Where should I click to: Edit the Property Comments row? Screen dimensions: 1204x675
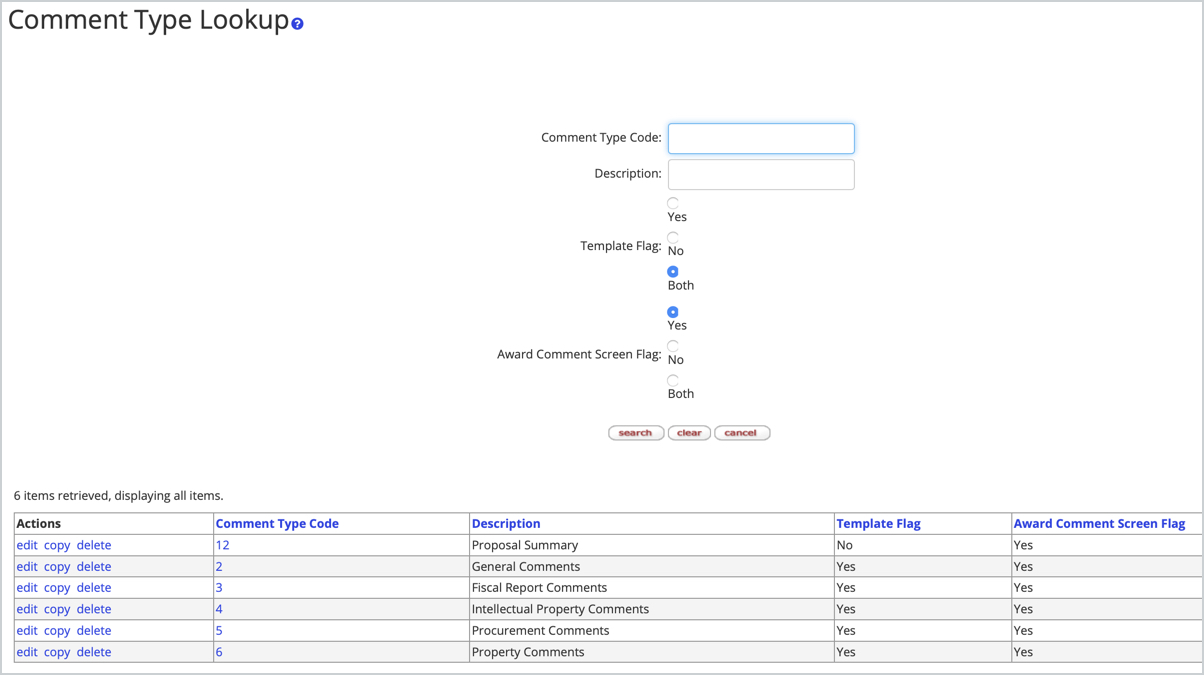[27, 652]
